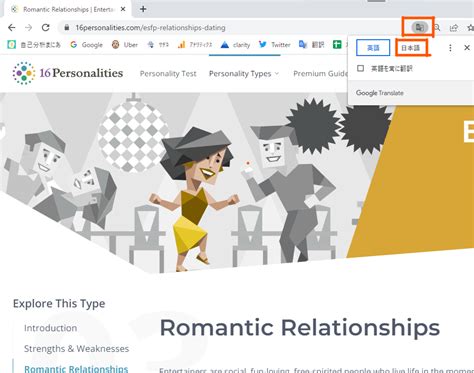Open the Strengths & Weaknesses link
Viewport: 474px width, 373px height.
click(x=76, y=349)
